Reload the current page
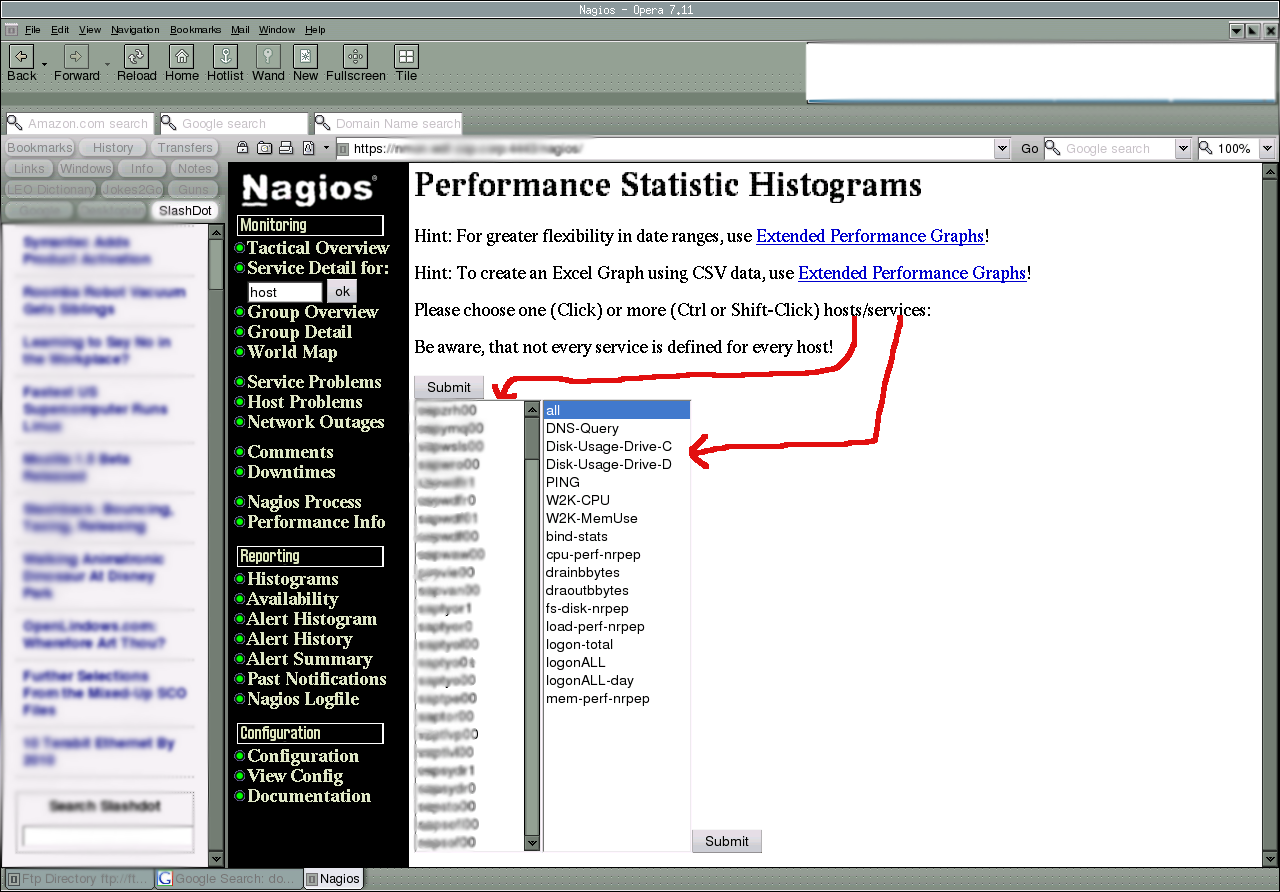The width and height of the screenshot is (1280, 892). tap(136, 56)
